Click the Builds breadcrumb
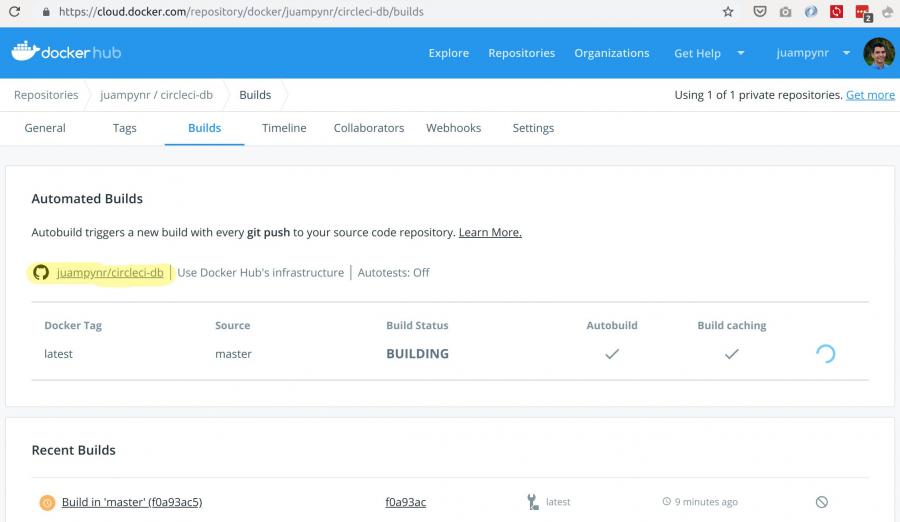This screenshot has width=900, height=522. point(255,95)
